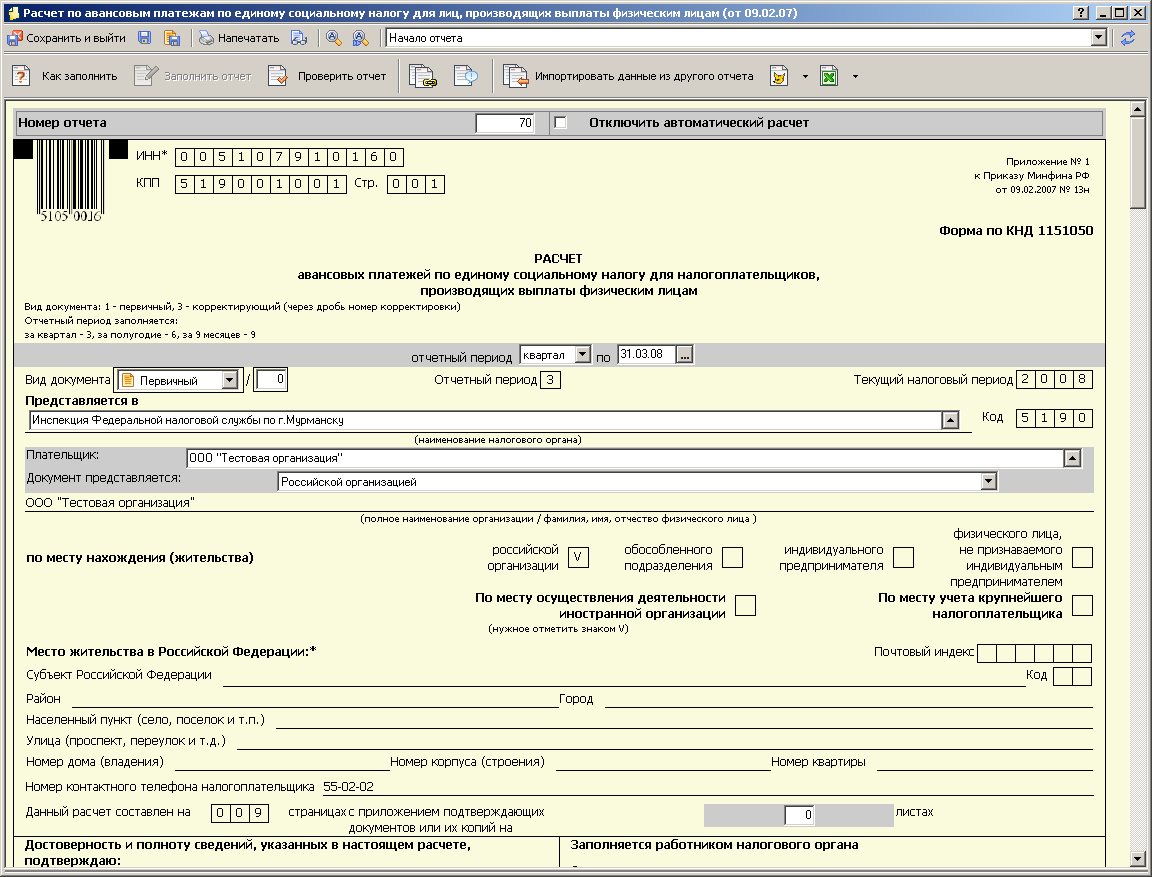Click the question-mark page icon Как заполнить

click(x=21, y=76)
